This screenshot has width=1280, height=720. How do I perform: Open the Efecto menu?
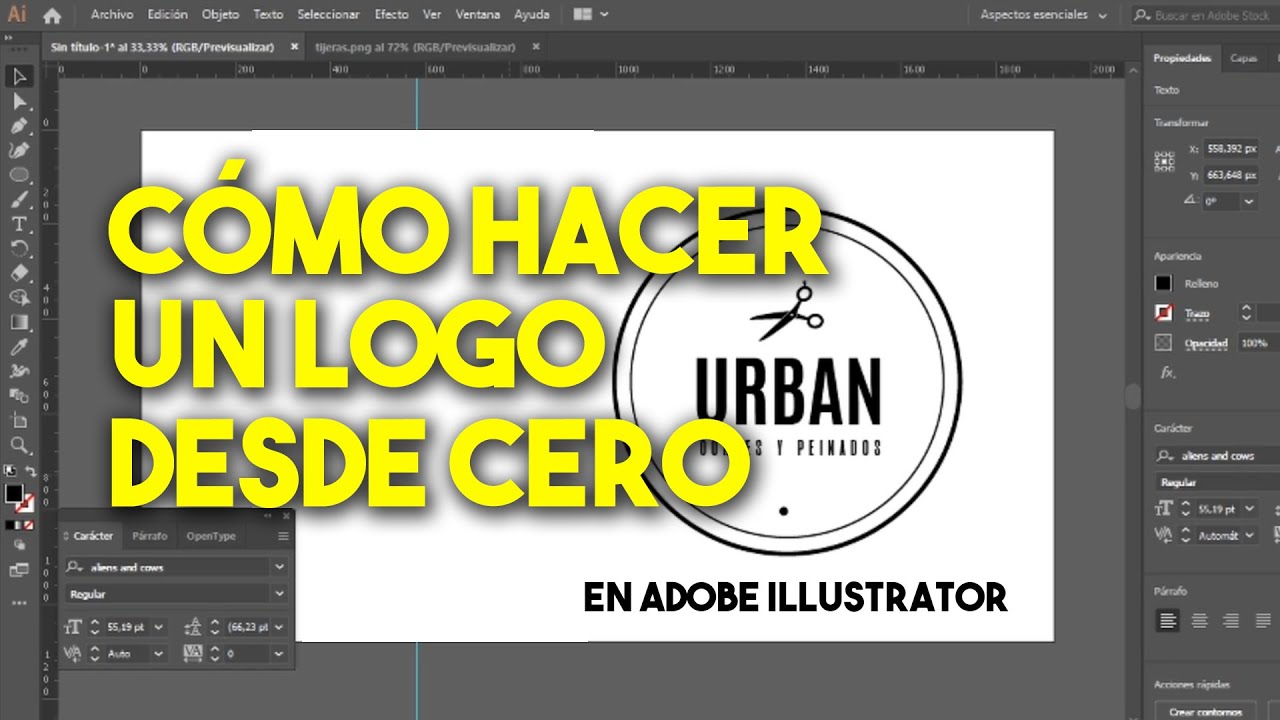392,15
